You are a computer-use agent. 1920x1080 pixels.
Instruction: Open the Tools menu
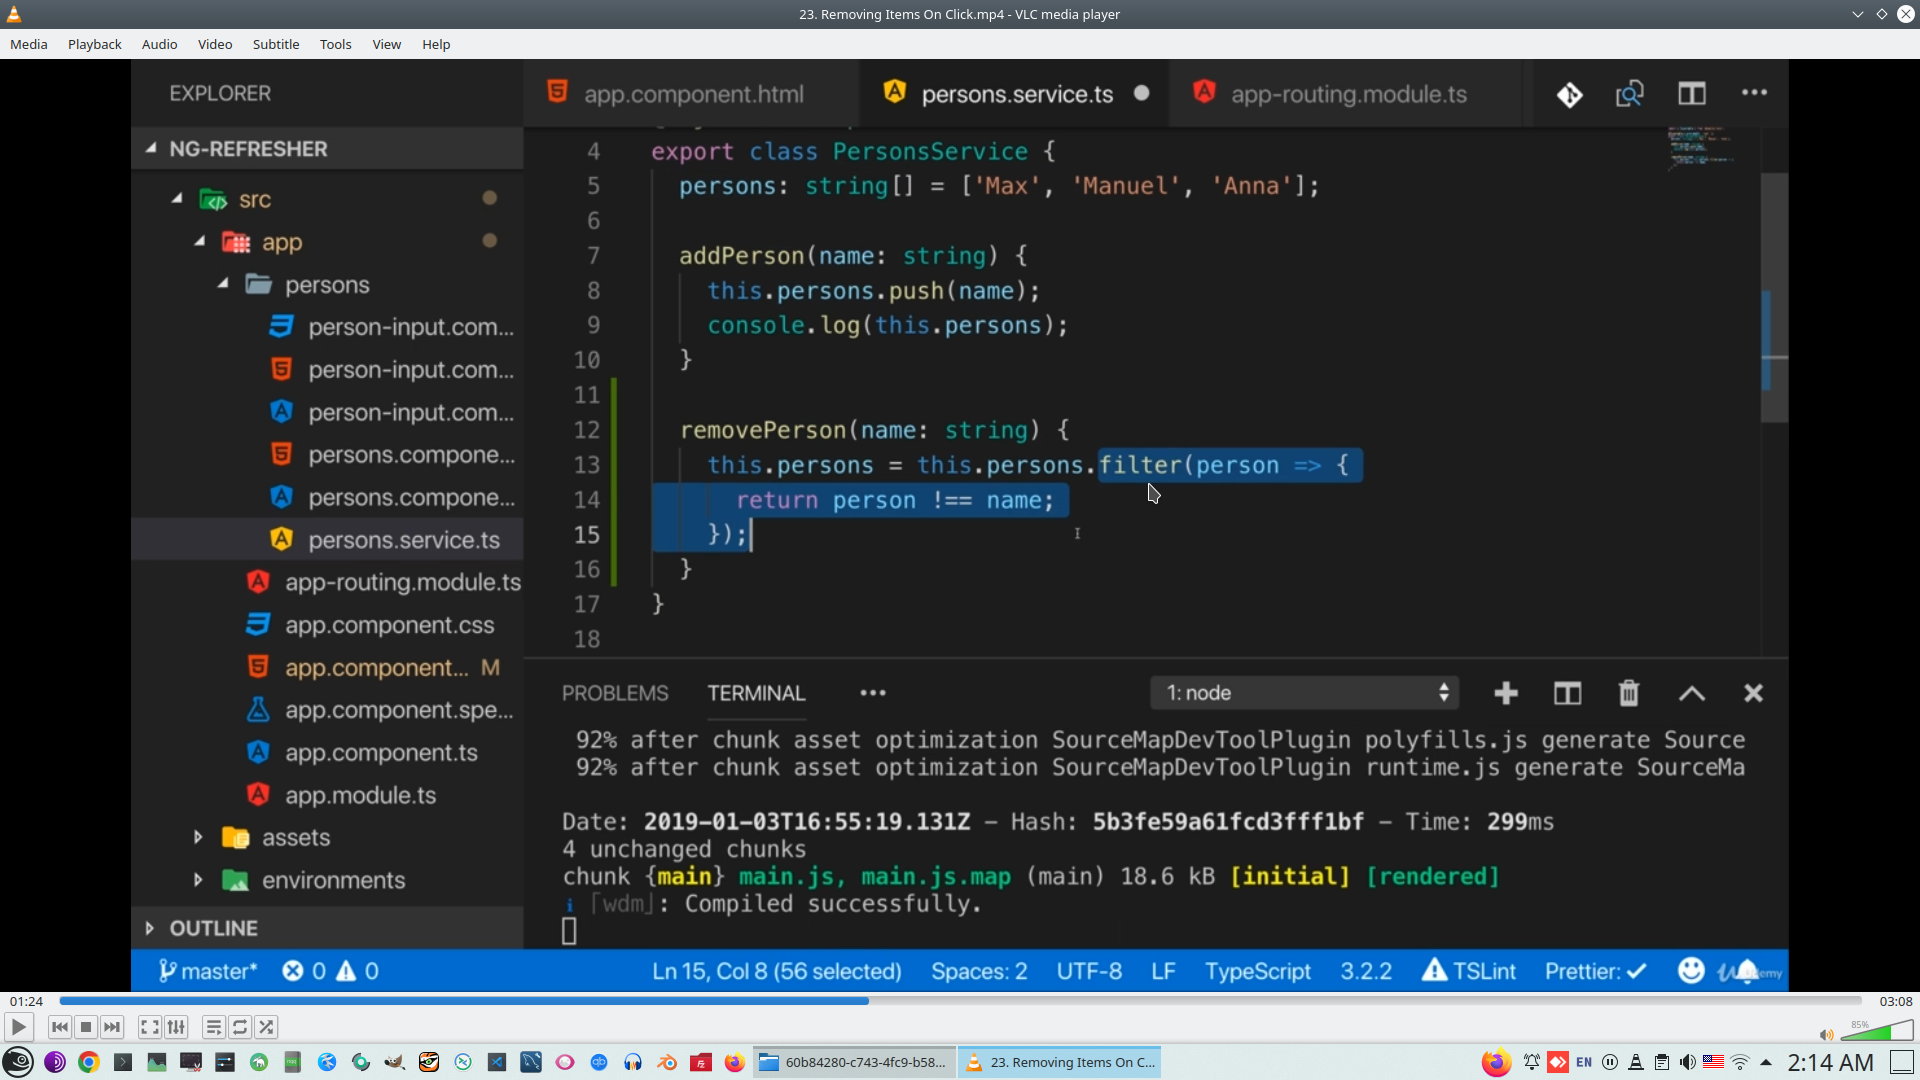(335, 44)
